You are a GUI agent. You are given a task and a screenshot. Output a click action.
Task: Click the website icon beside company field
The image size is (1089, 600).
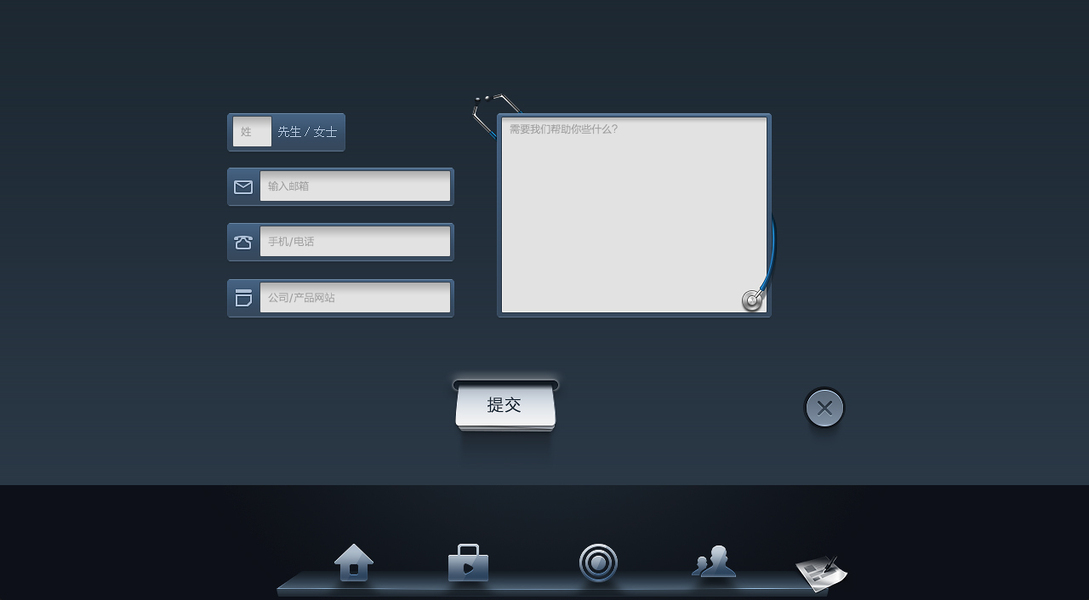[x=243, y=298]
